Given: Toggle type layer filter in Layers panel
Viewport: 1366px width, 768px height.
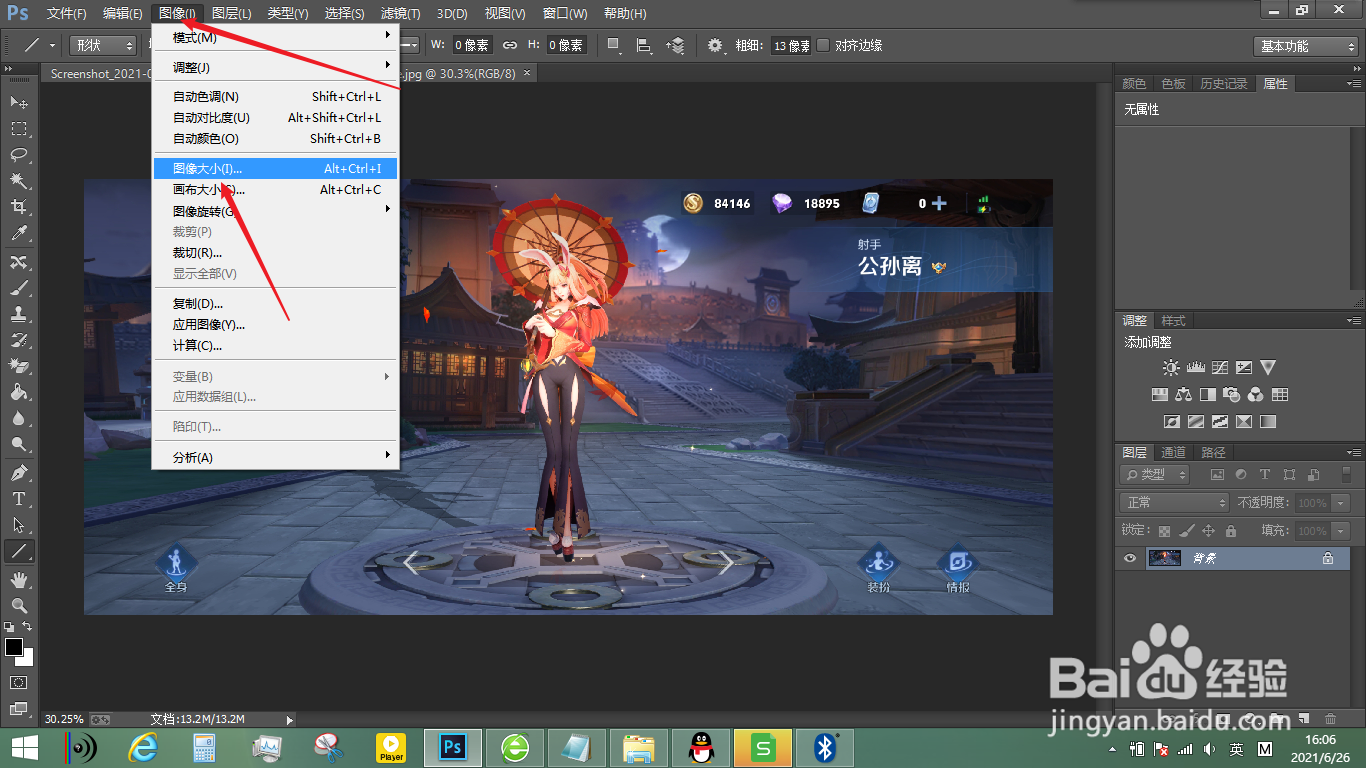Looking at the screenshot, I should click(1265, 475).
